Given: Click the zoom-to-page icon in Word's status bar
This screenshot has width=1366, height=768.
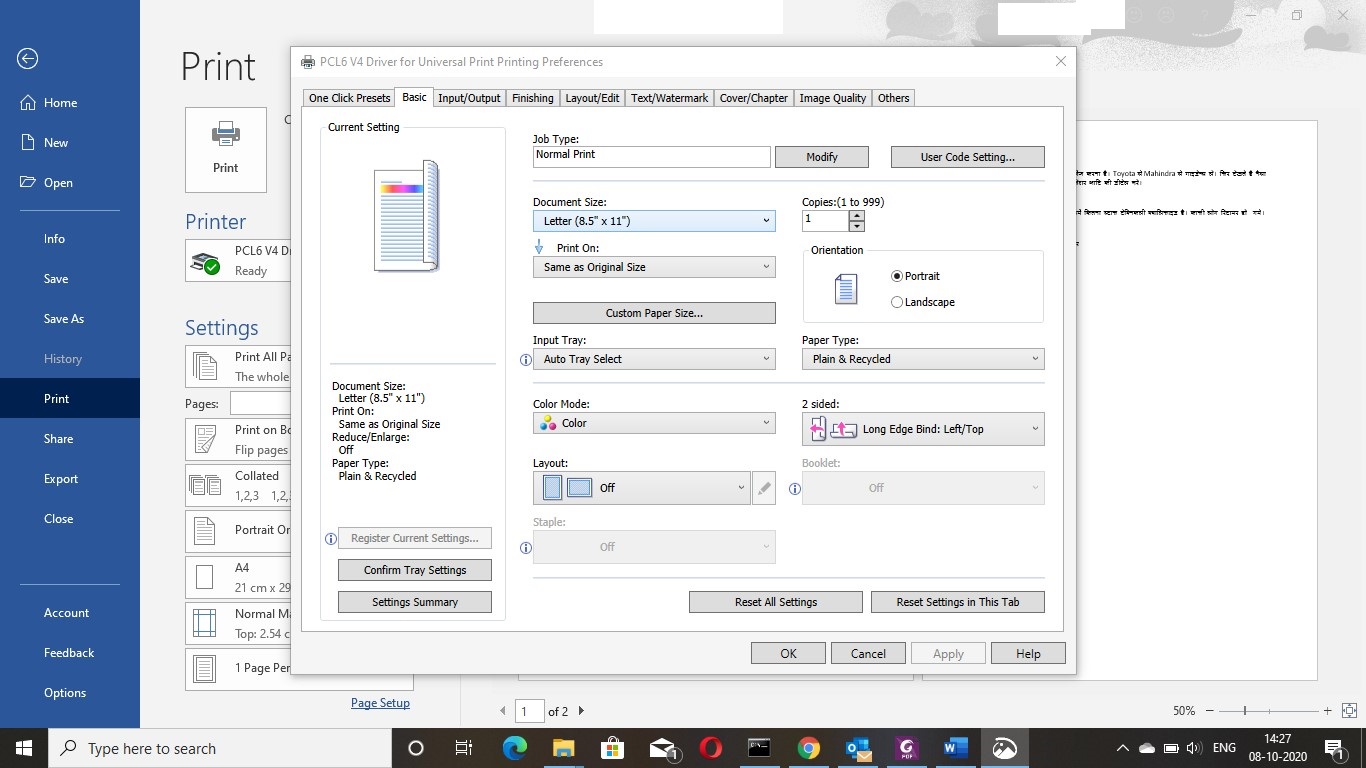Looking at the screenshot, I should point(1350,711).
